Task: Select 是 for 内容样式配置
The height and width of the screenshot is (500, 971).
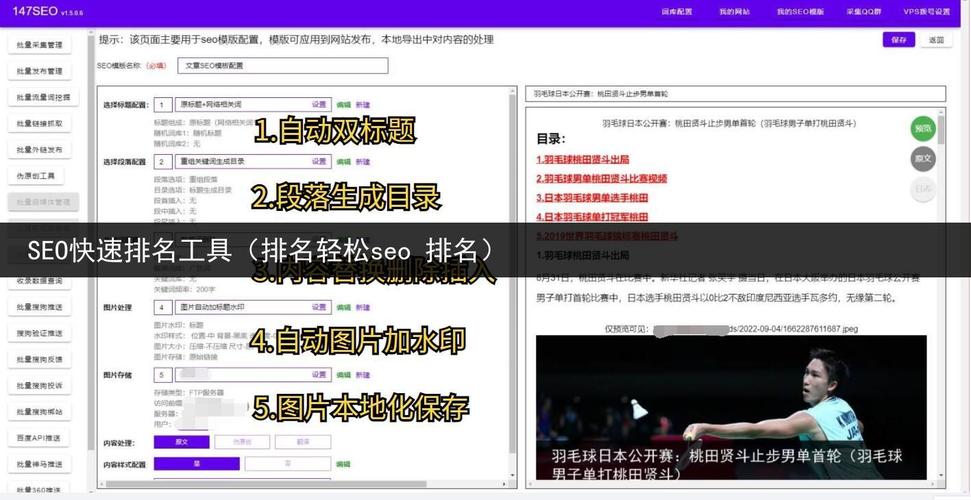Action: 196,464
